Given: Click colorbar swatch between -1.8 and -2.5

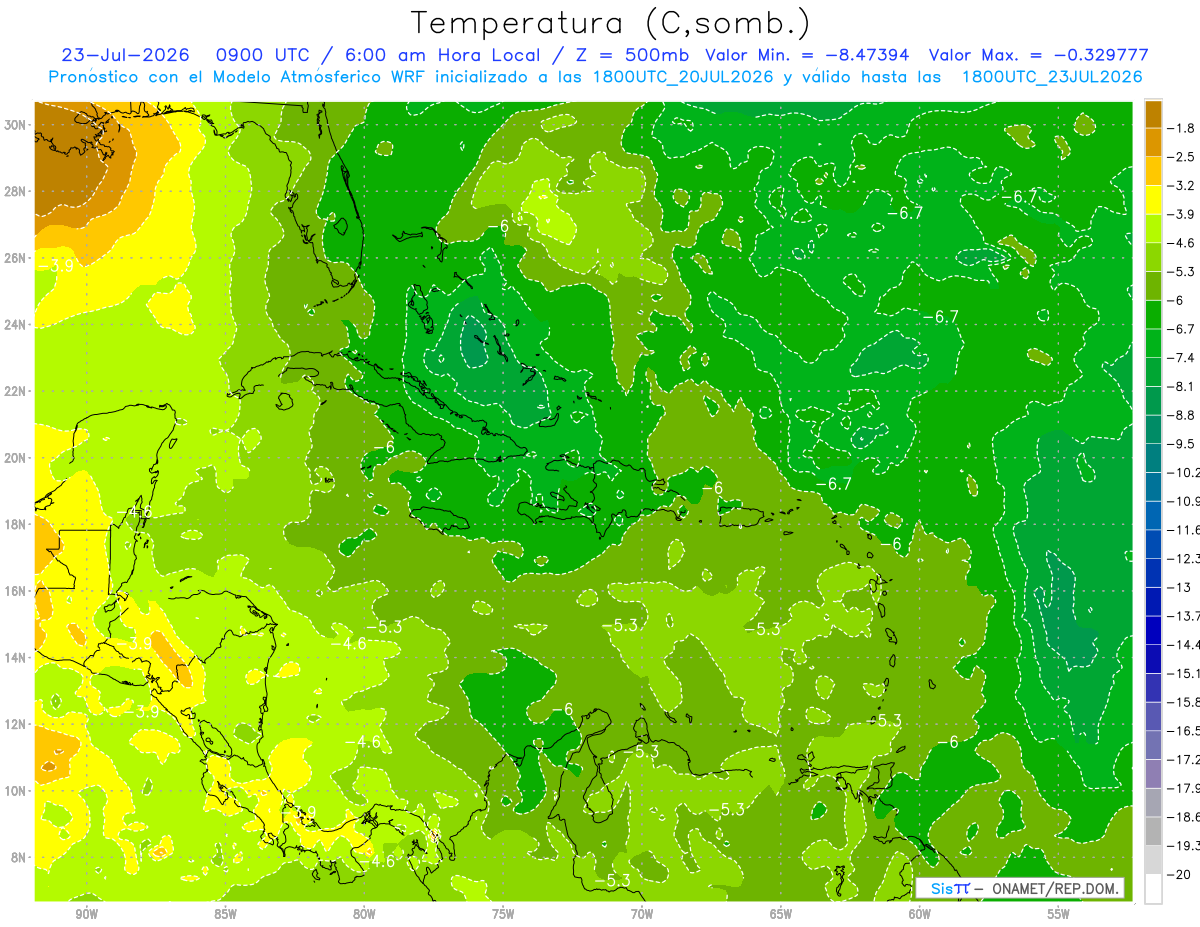Looking at the screenshot, I should [1153, 142].
